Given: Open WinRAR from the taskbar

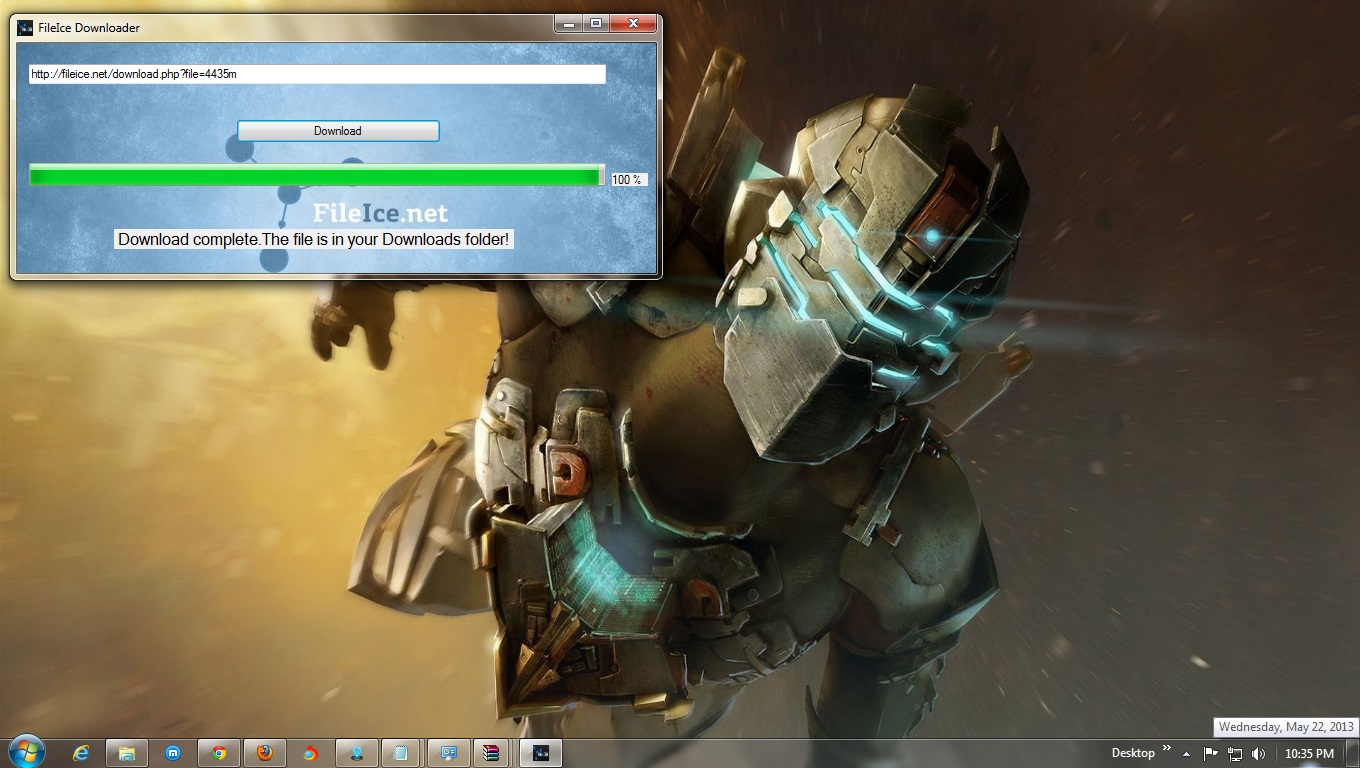Looking at the screenshot, I should coord(490,753).
